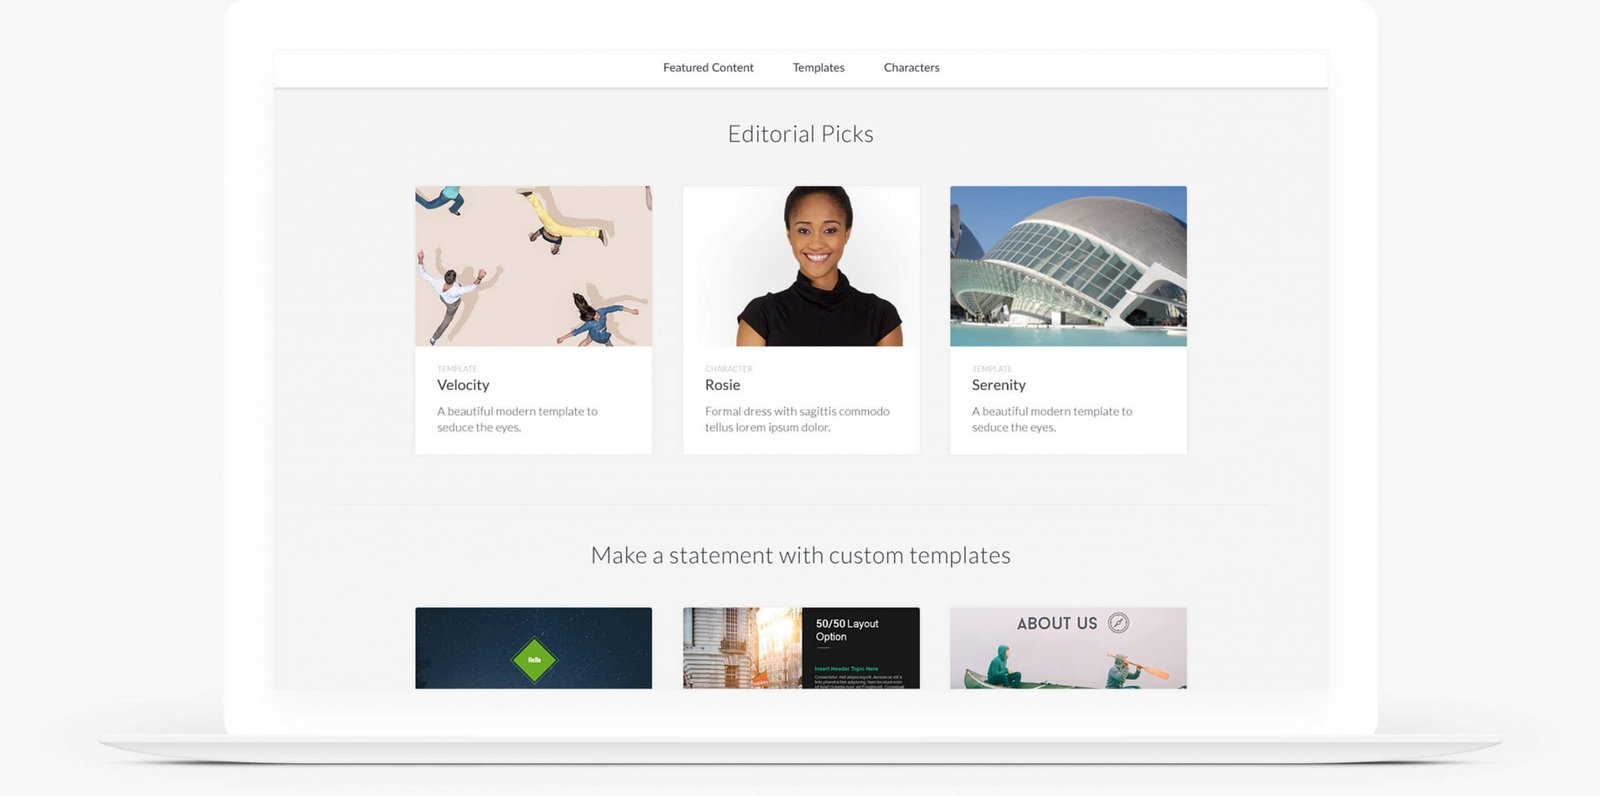The height and width of the screenshot is (796, 1600).
Task: Select the 50/50 Layout Option title text
Action: pyautogui.click(x=846, y=630)
